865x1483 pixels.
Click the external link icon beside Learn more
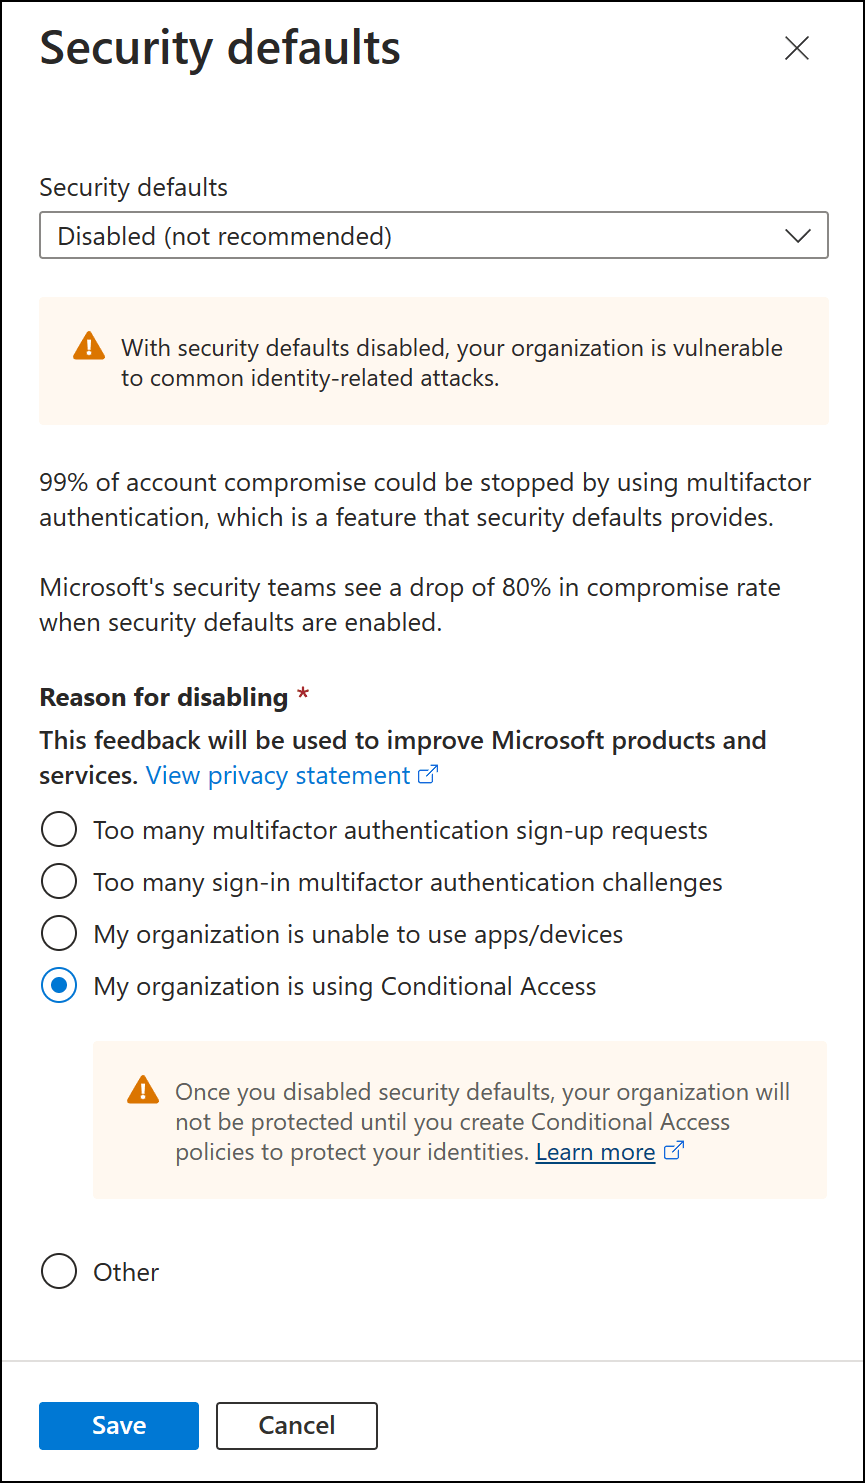pos(672,1151)
